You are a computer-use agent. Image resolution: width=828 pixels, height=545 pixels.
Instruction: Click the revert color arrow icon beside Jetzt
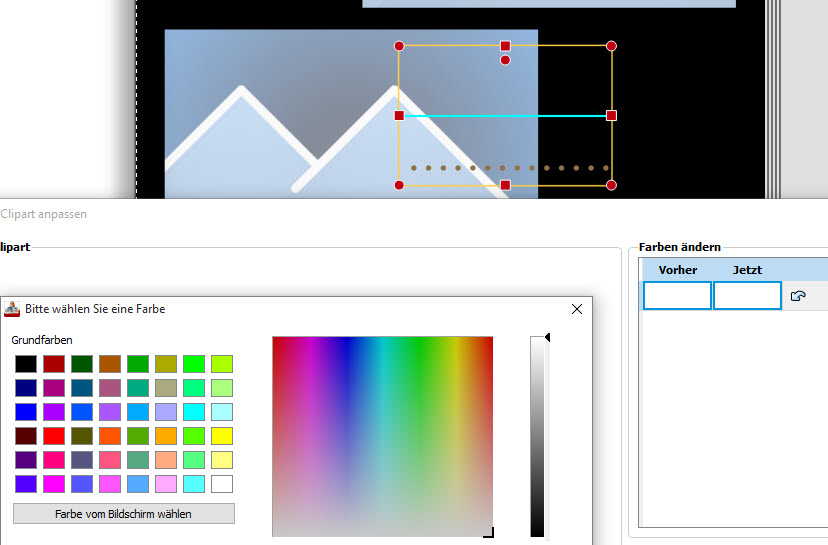point(798,296)
